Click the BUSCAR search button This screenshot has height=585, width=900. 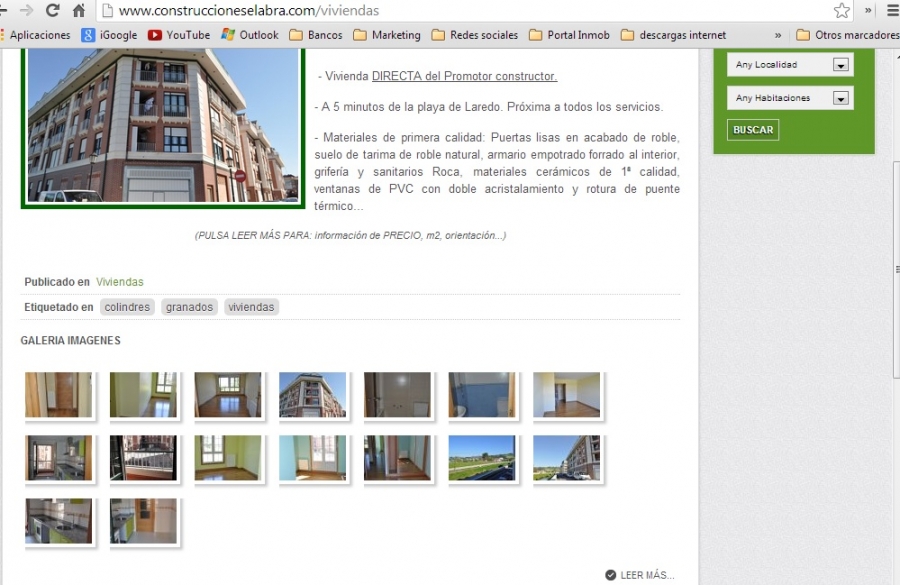point(752,130)
